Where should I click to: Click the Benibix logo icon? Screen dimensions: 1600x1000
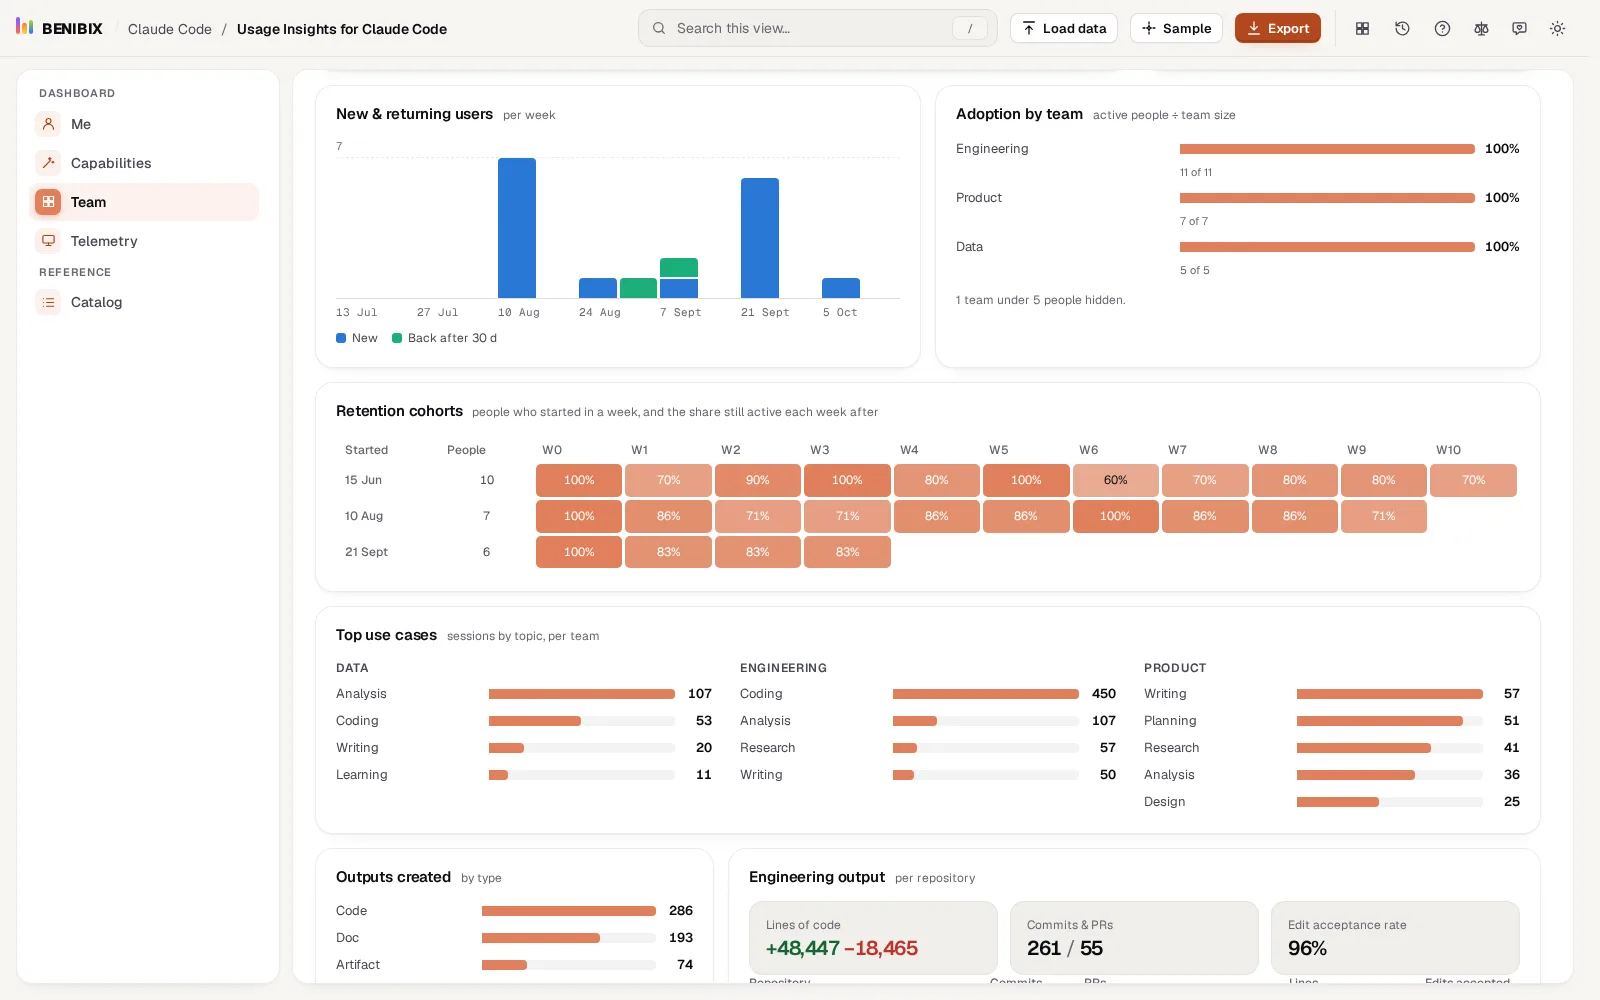coord(24,27)
